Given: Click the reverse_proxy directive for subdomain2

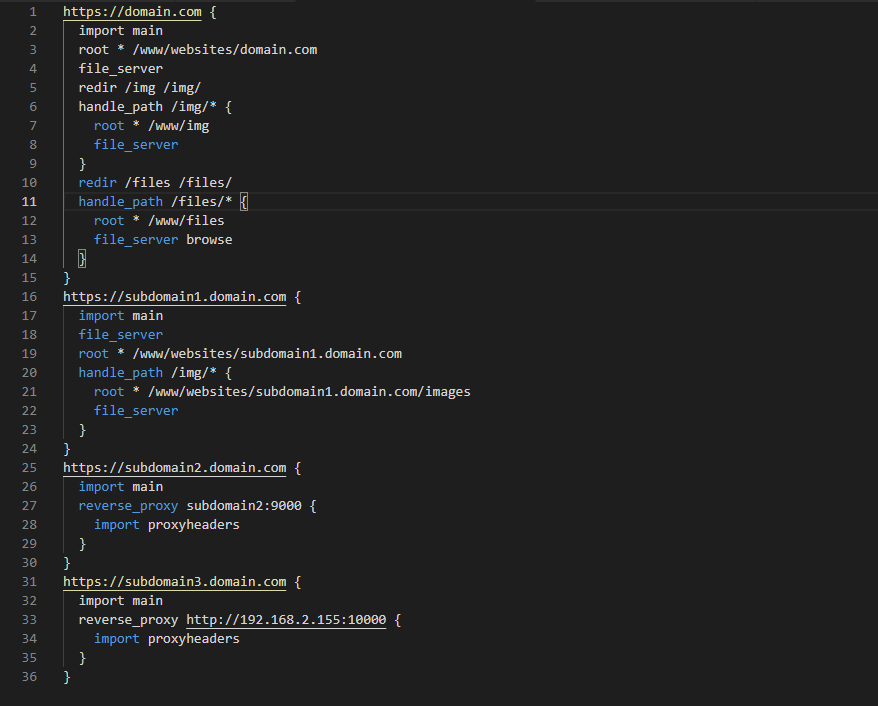Looking at the screenshot, I should [x=128, y=505].
